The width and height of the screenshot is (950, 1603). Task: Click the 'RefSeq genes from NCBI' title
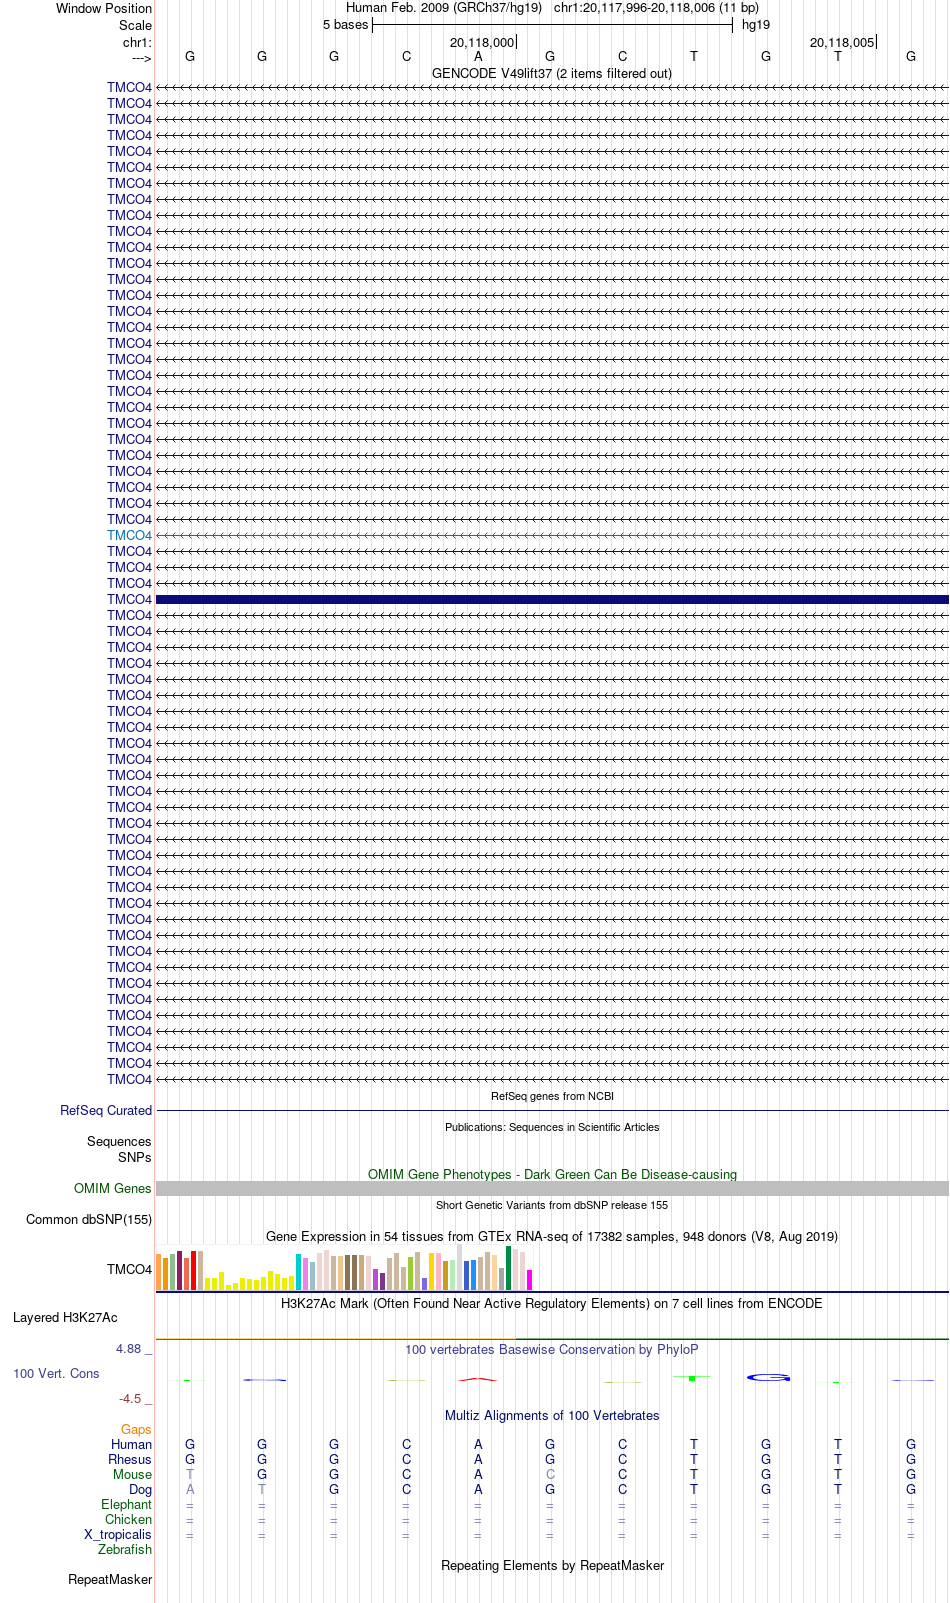tap(552, 1096)
